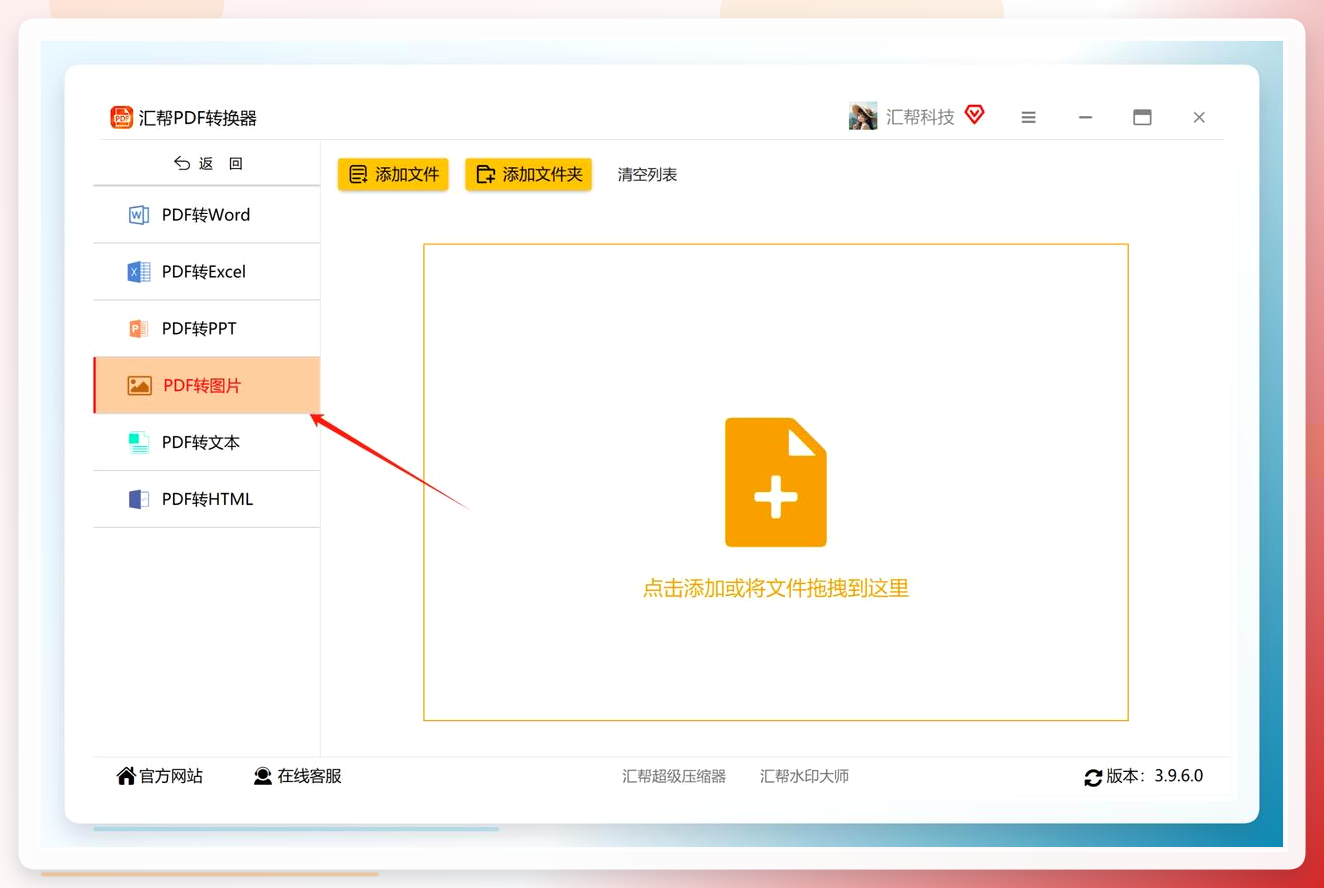Click the orange add-file document icon
The width and height of the screenshot is (1324, 888).
point(776,482)
